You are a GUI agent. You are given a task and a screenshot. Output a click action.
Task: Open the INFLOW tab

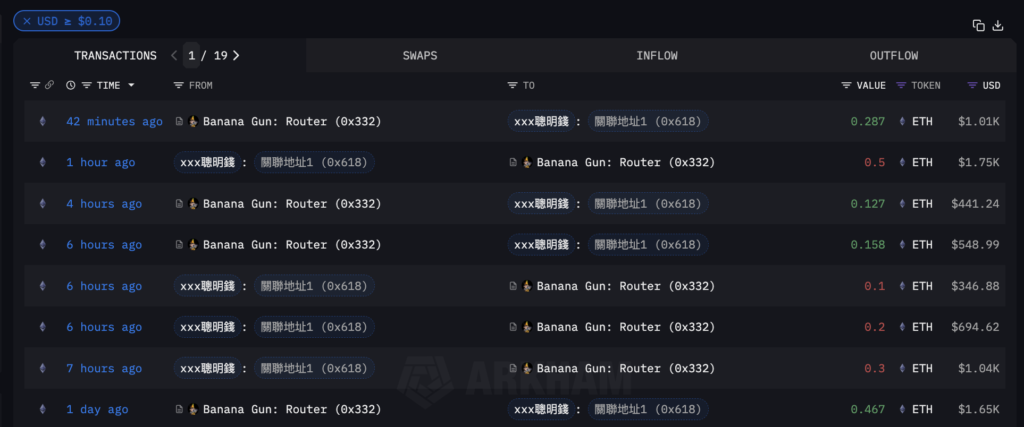coord(657,56)
